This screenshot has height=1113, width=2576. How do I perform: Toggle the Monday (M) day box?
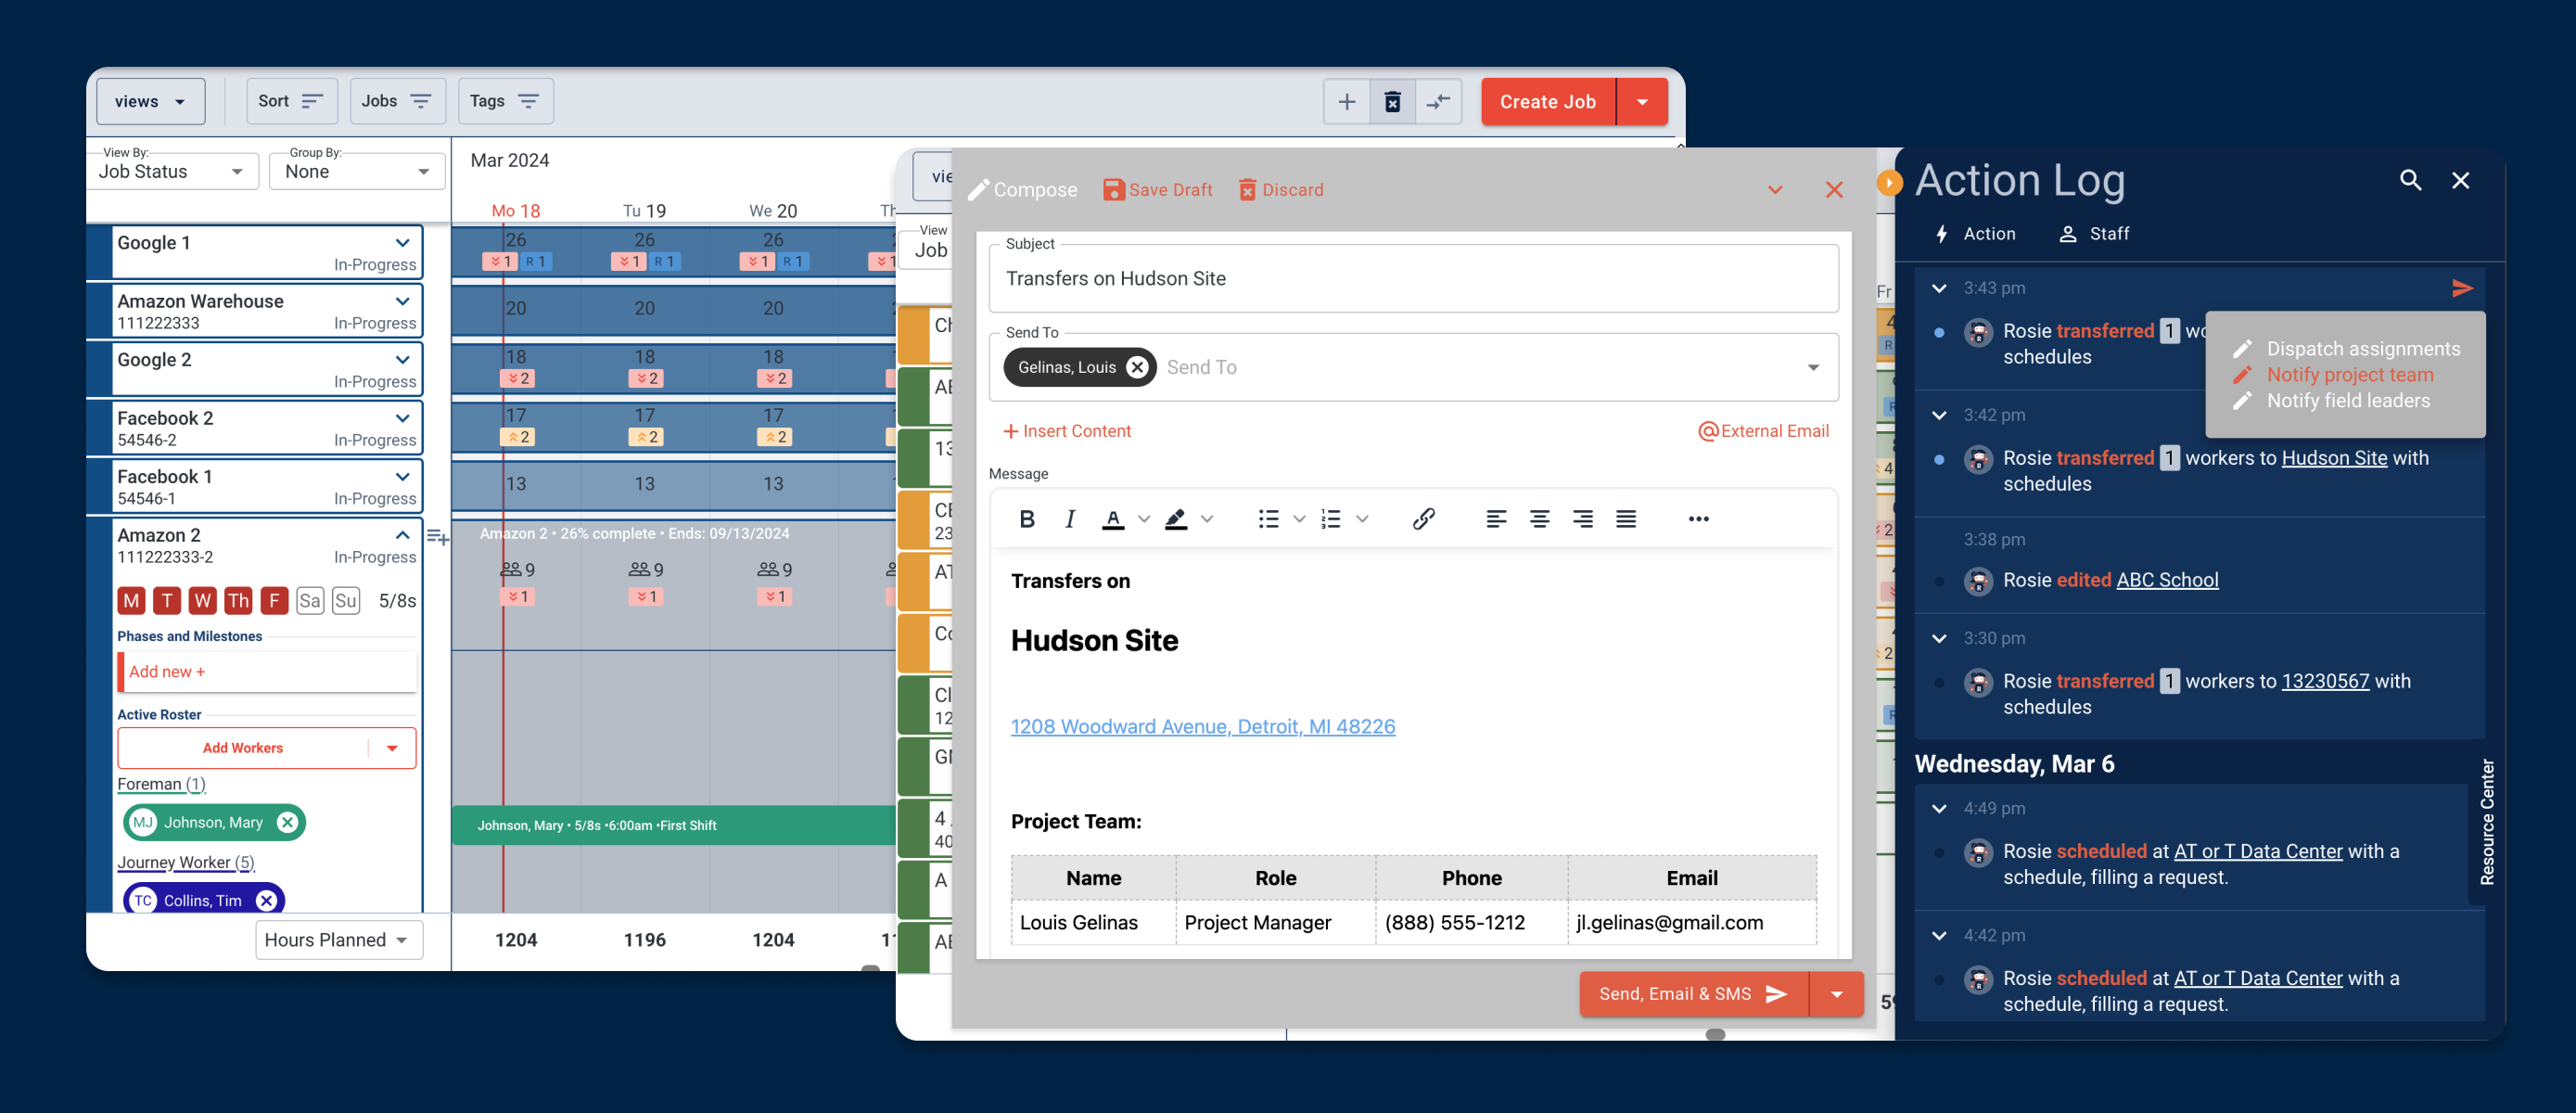coord(131,600)
